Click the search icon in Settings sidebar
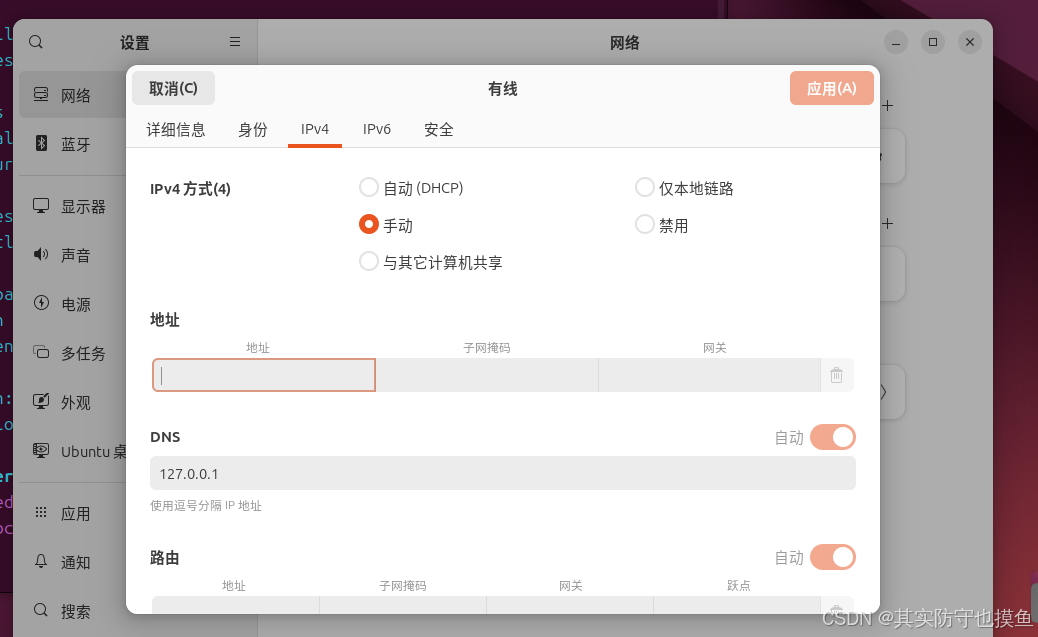Image resolution: width=1038 pixels, height=637 pixels. click(36, 42)
